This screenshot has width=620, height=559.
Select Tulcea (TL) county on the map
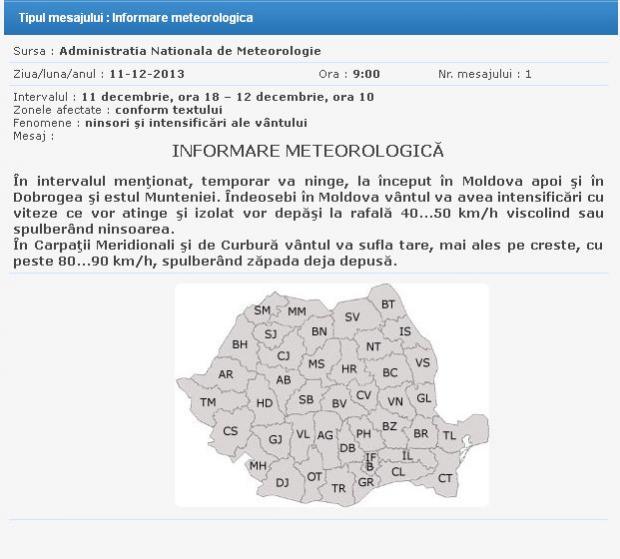pyautogui.click(x=449, y=436)
